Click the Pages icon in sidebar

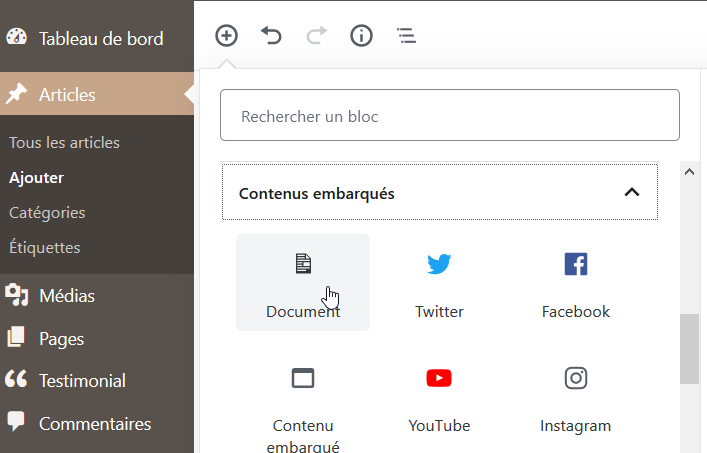click(16, 338)
